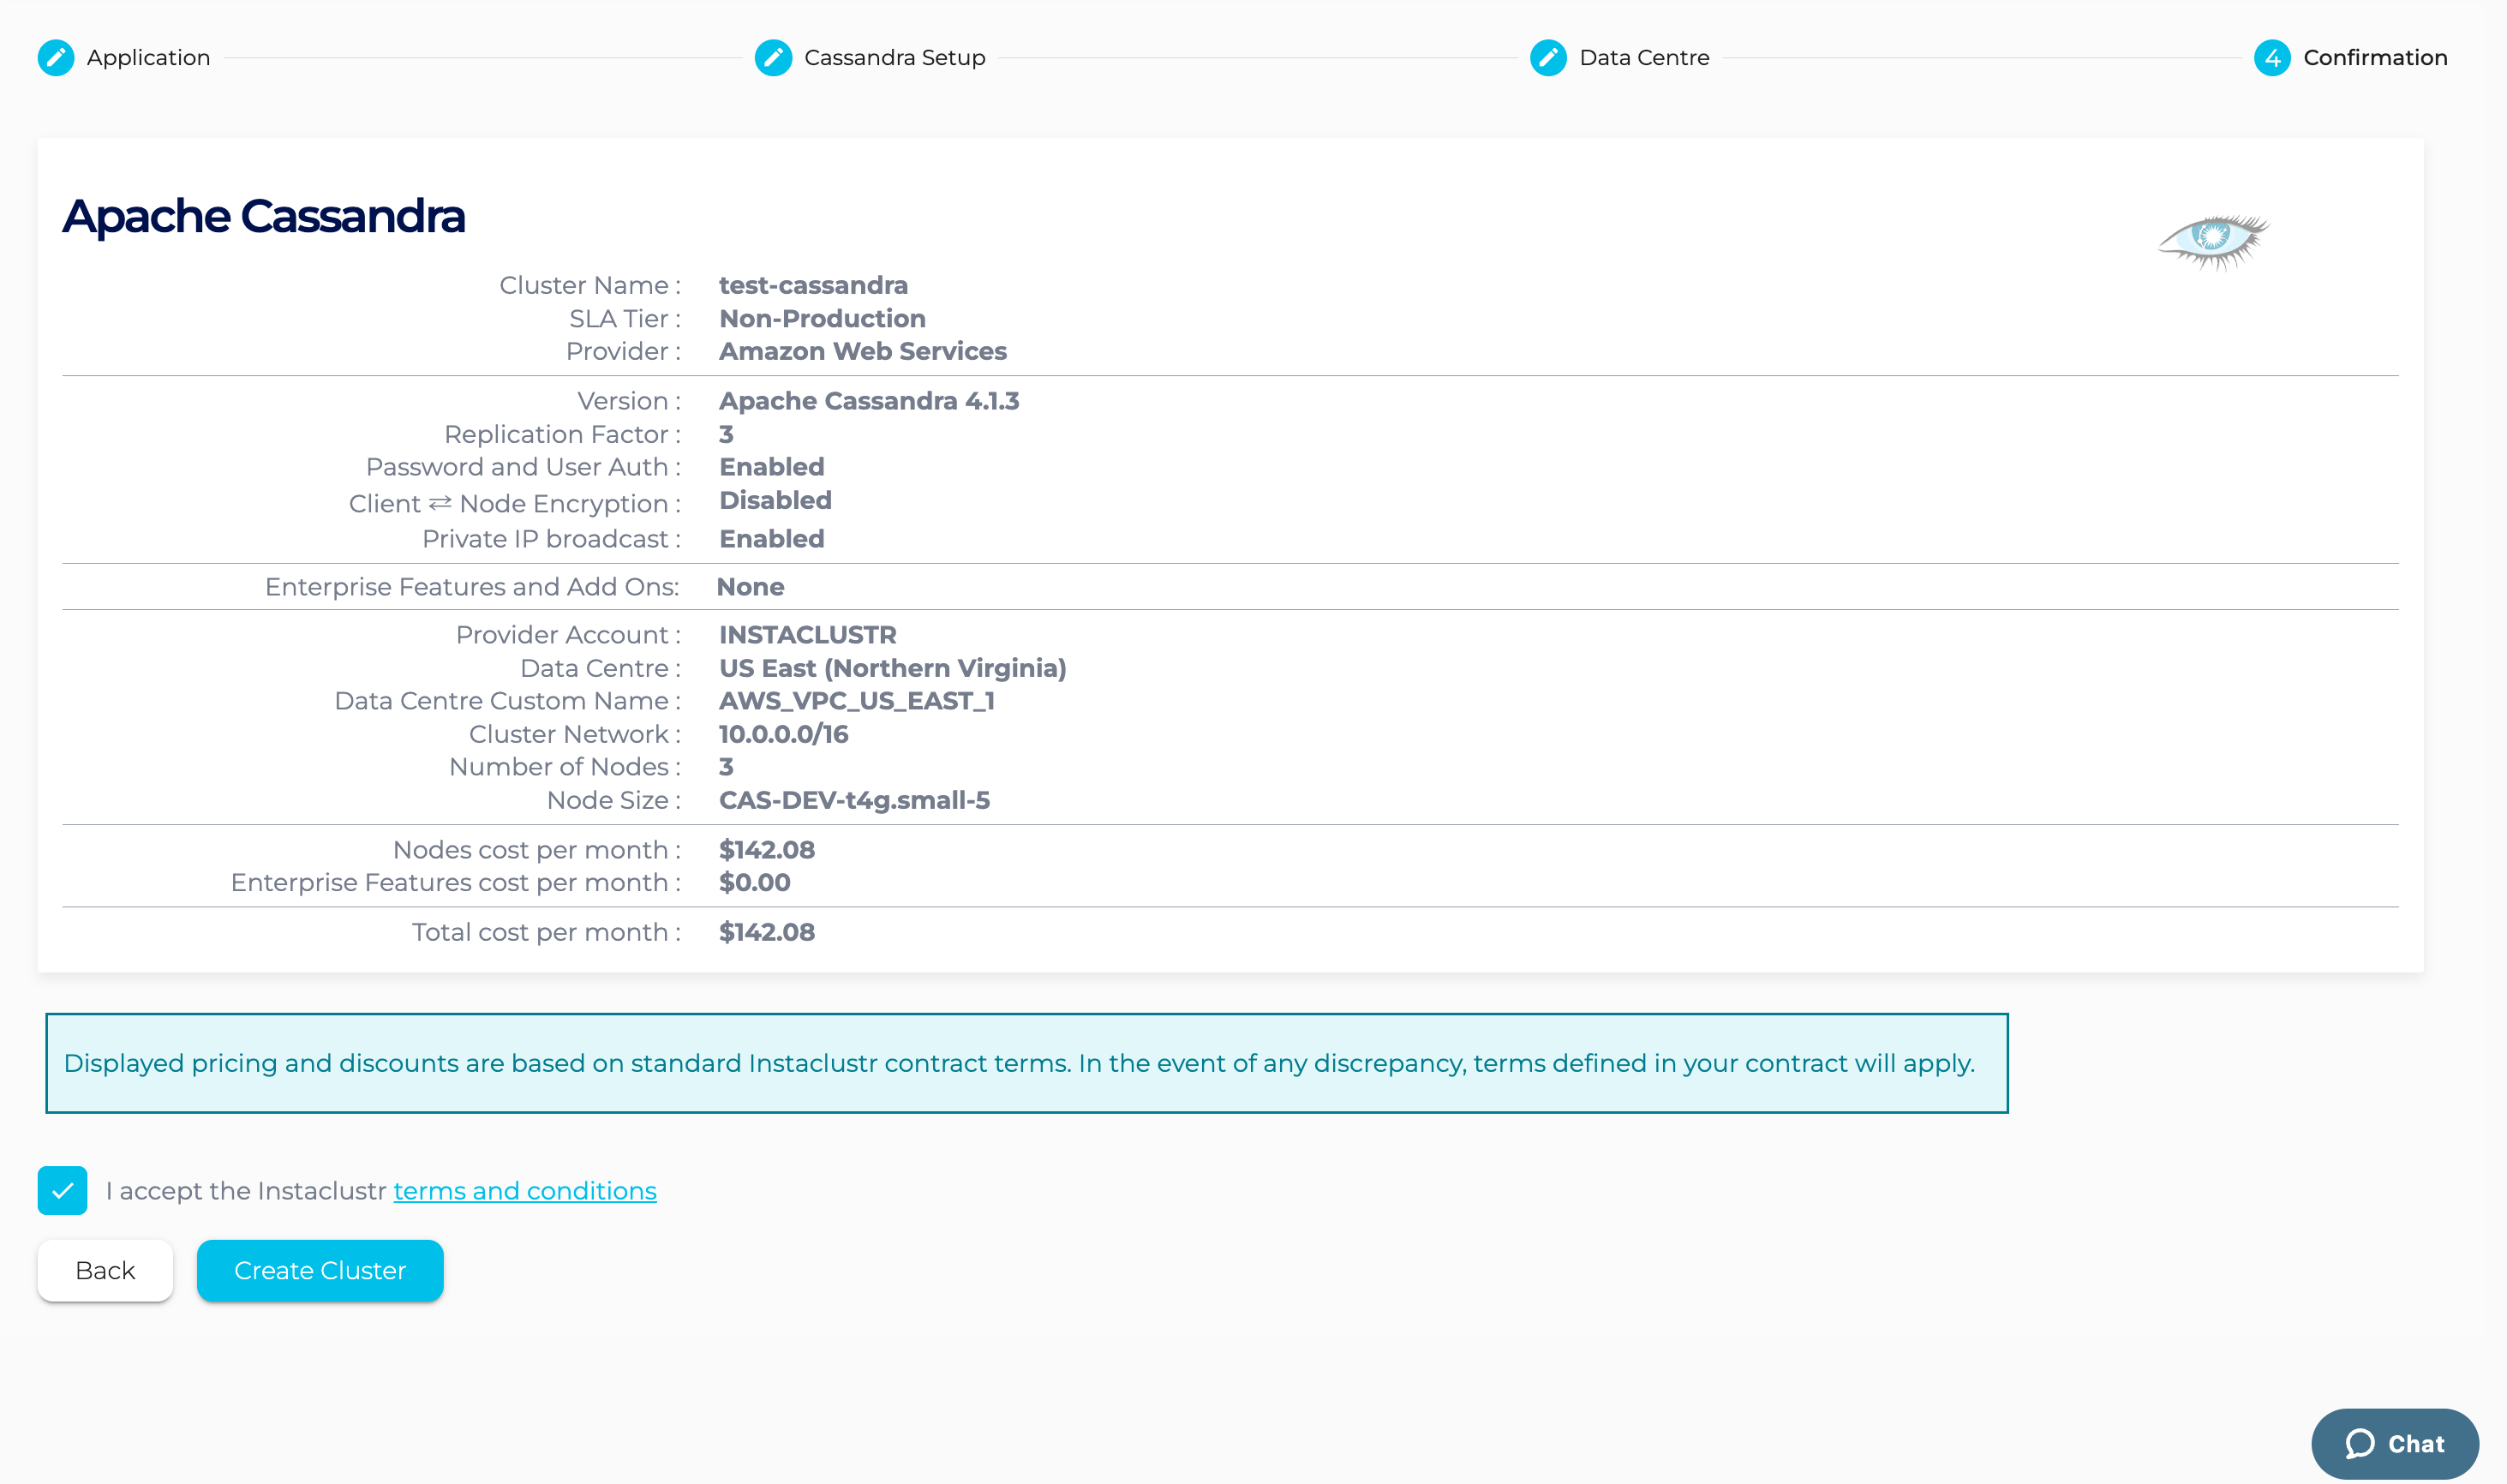
Task: Click the total cost $142.08 value
Action: (x=767, y=932)
